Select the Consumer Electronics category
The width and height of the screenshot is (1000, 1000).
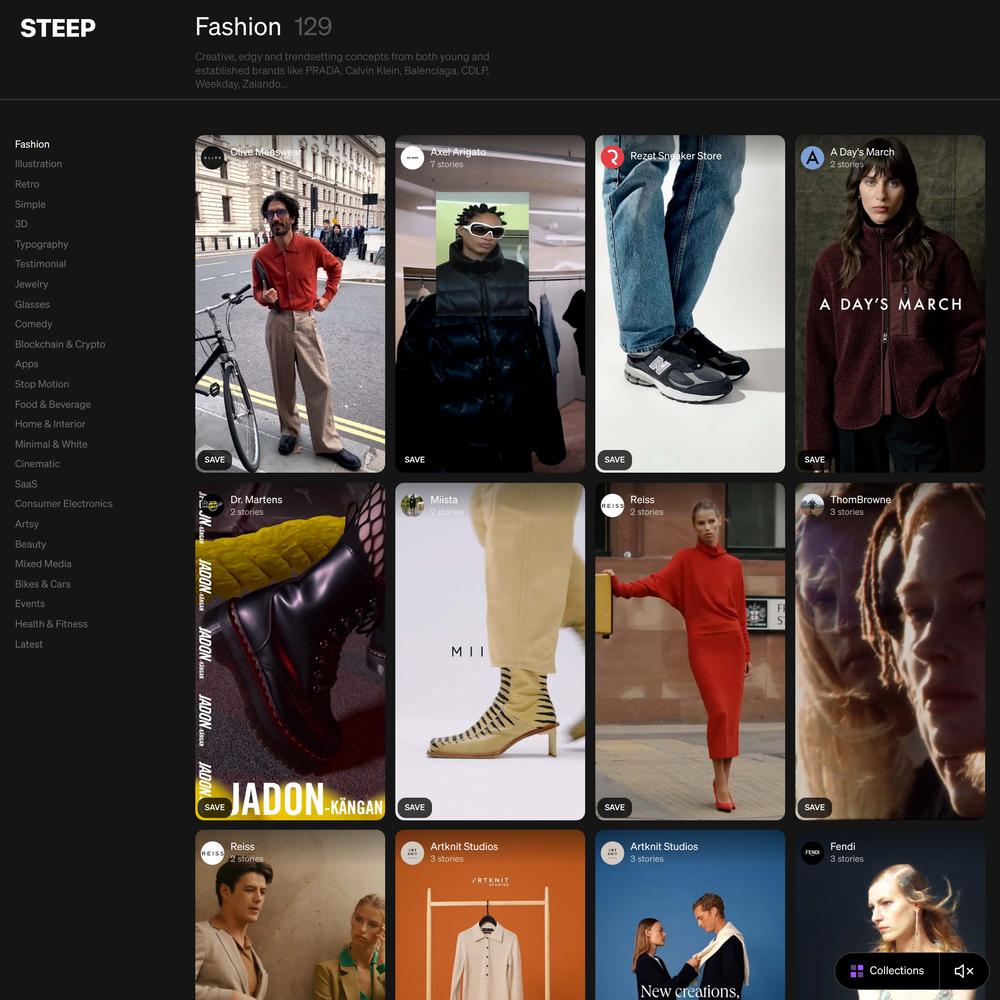(64, 504)
